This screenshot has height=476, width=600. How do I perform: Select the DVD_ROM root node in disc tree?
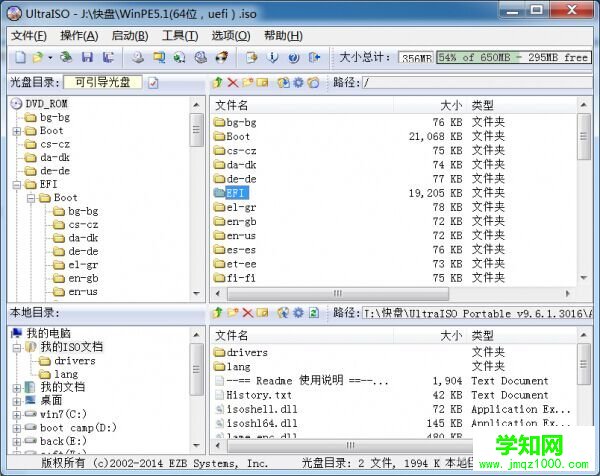tap(46, 104)
